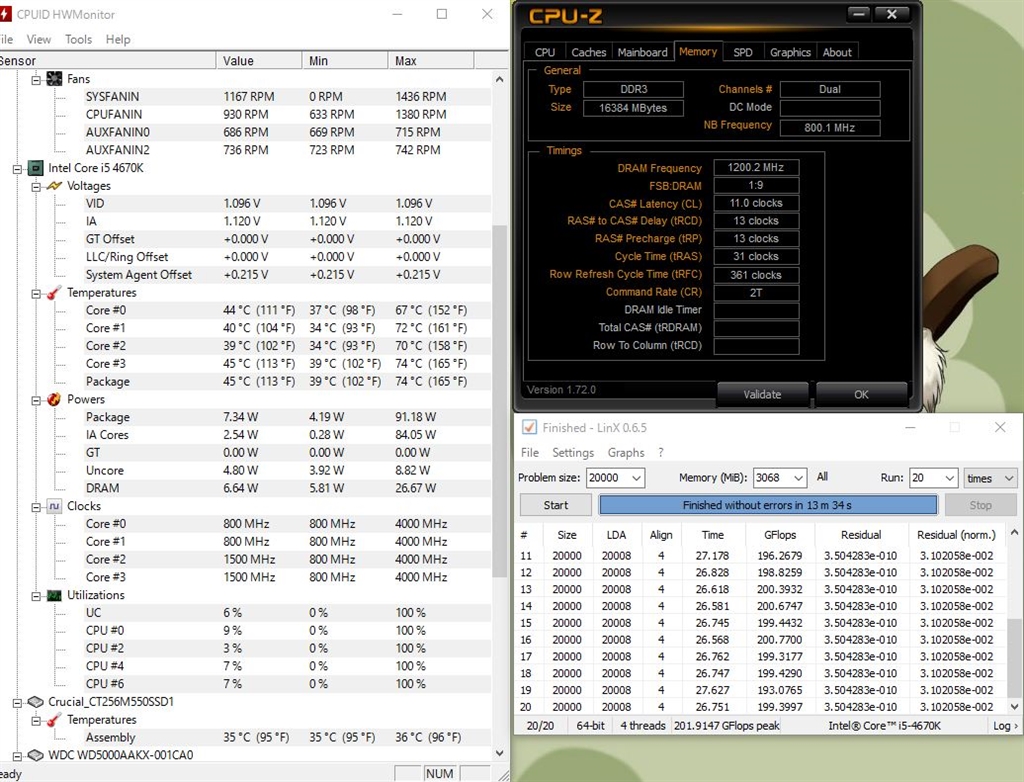Open the View menu in HWMonitor
This screenshot has height=782, width=1024.
click(39, 39)
